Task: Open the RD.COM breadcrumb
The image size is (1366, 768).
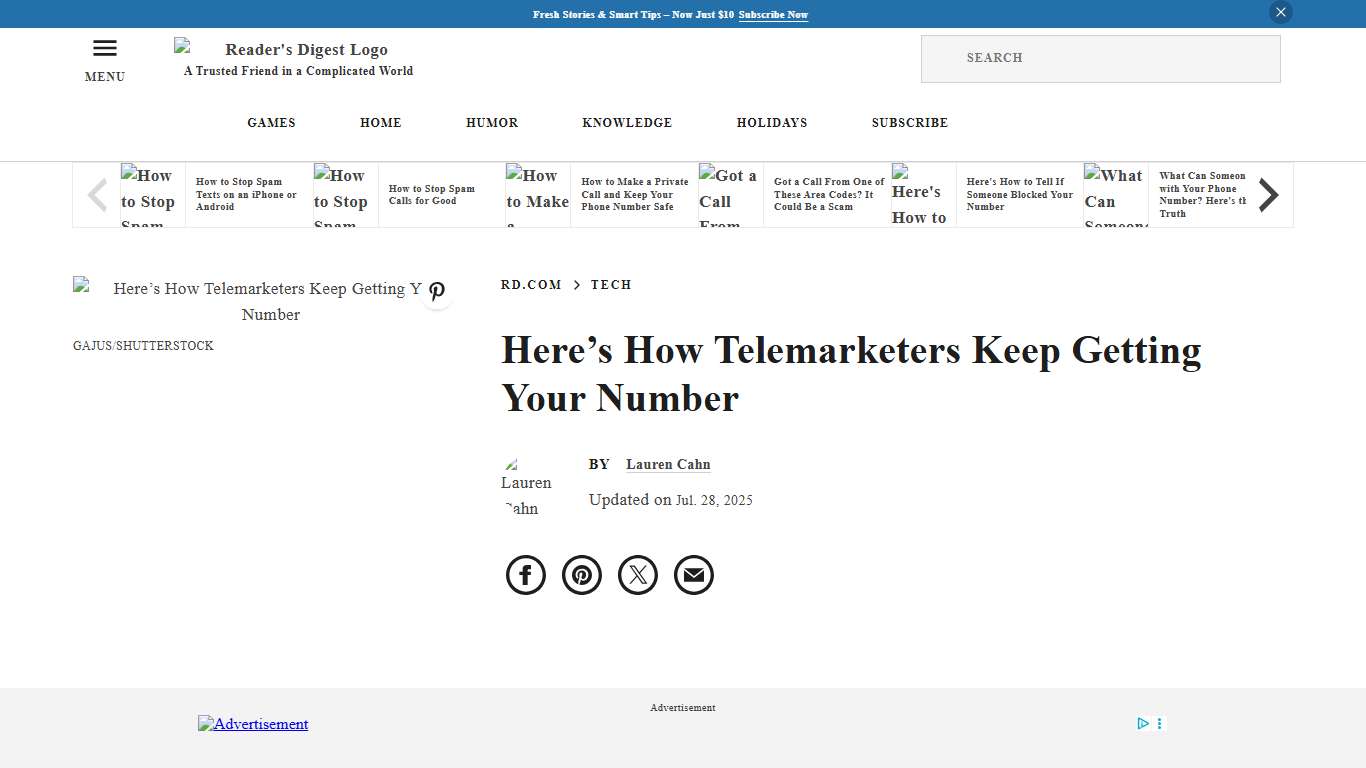Action: pos(531,285)
